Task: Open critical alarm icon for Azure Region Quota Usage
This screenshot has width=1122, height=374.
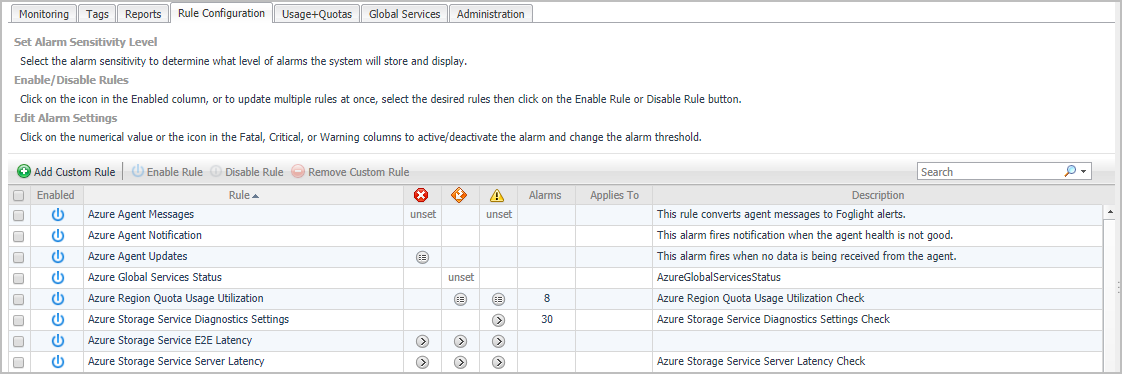Action: (x=461, y=299)
